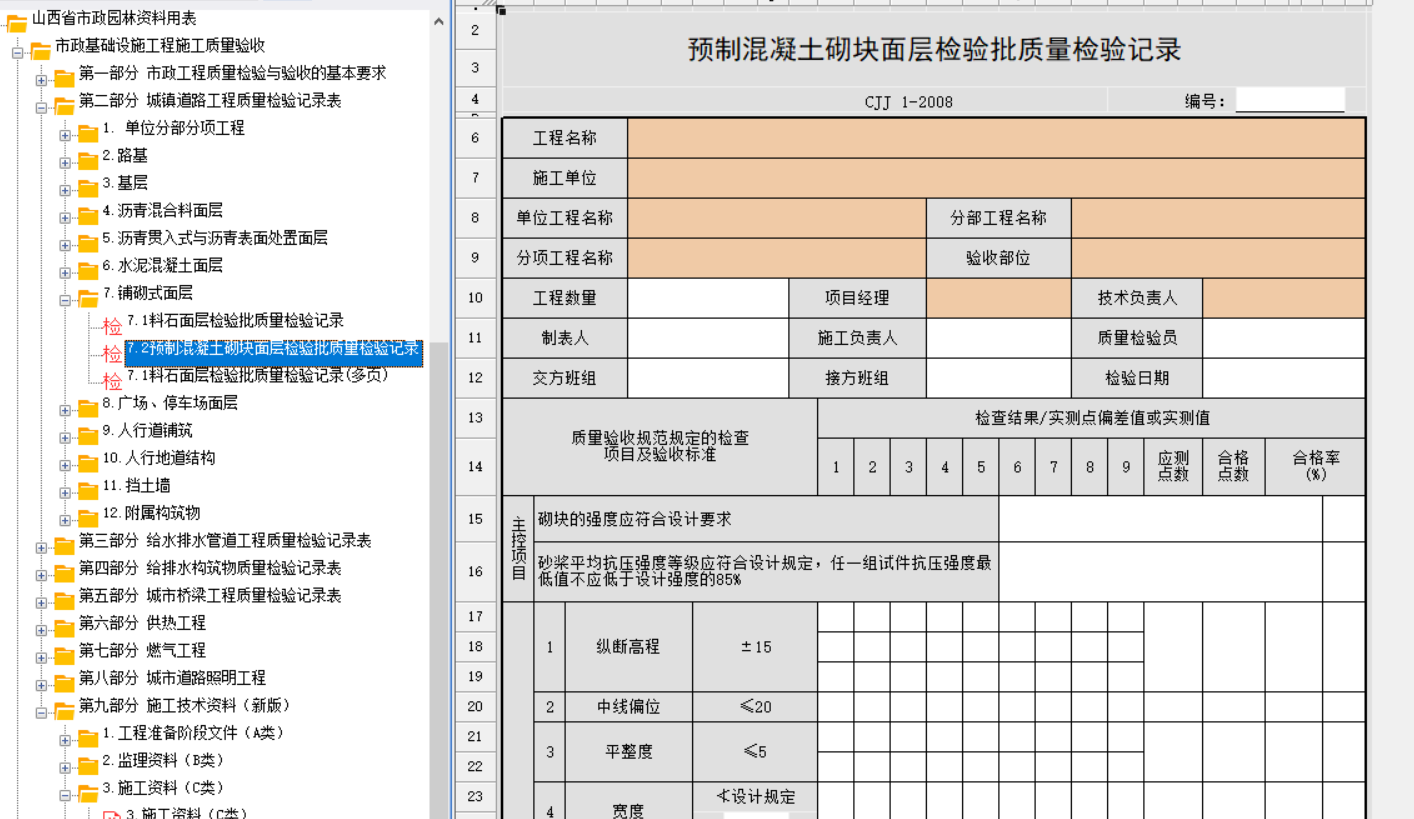Screen dimensions: 1414x819
Task: Click folder icon of 9.人行道铺筑
Action: (x=87, y=435)
